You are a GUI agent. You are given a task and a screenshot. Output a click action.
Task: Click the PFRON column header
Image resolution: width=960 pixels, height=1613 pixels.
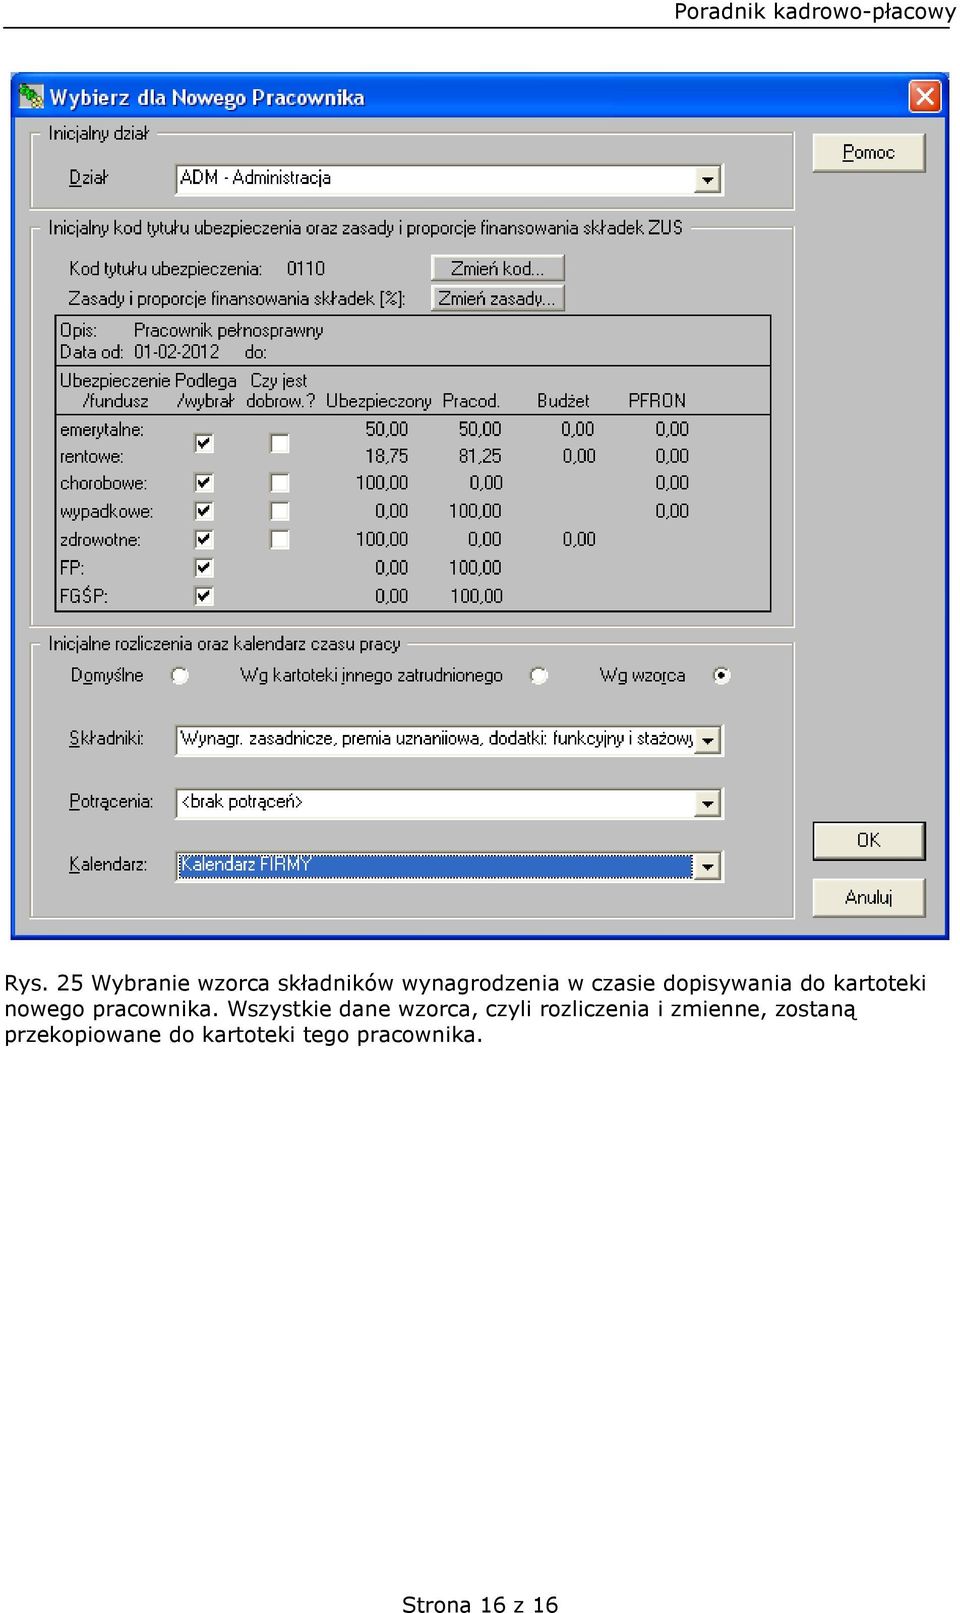[x=657, y=401]
